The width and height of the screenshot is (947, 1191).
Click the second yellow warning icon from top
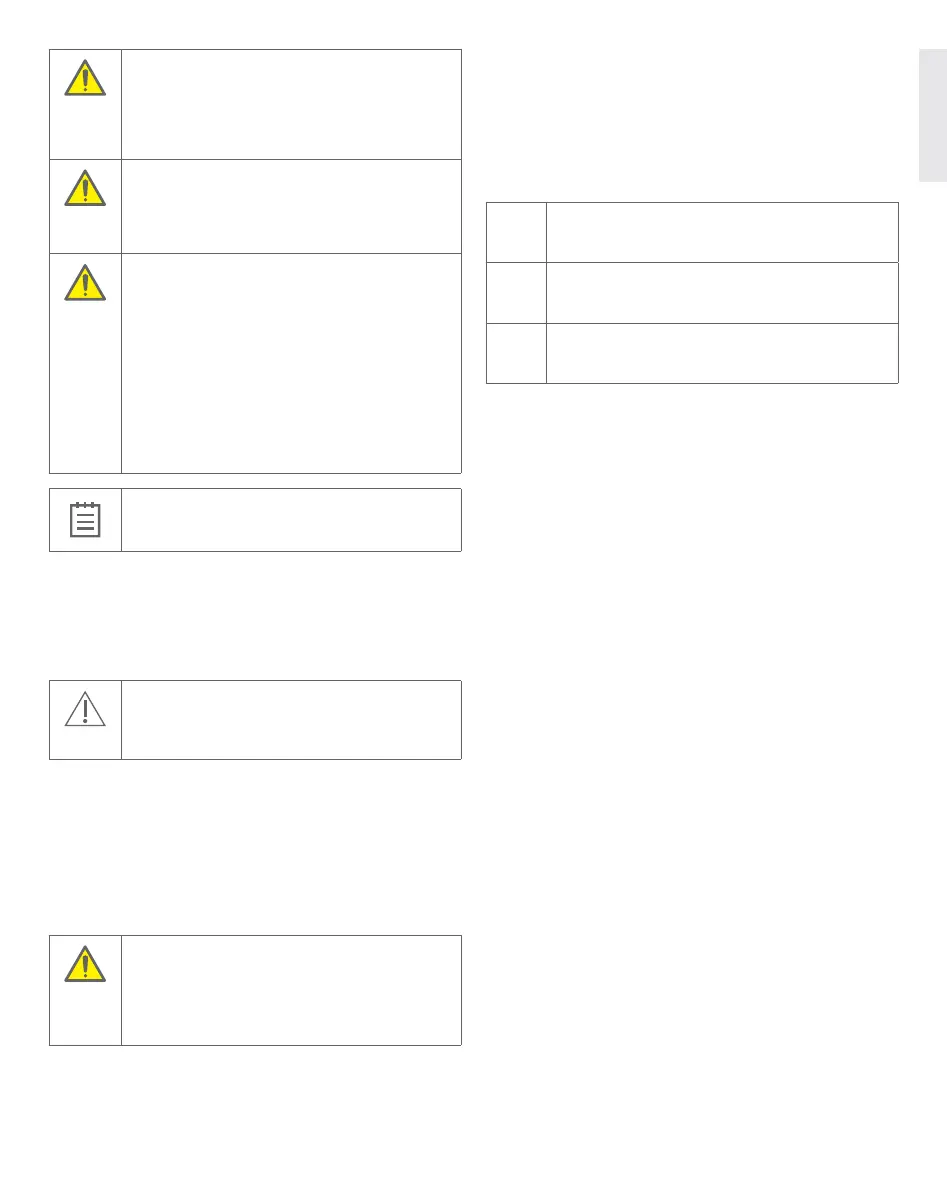85,186
